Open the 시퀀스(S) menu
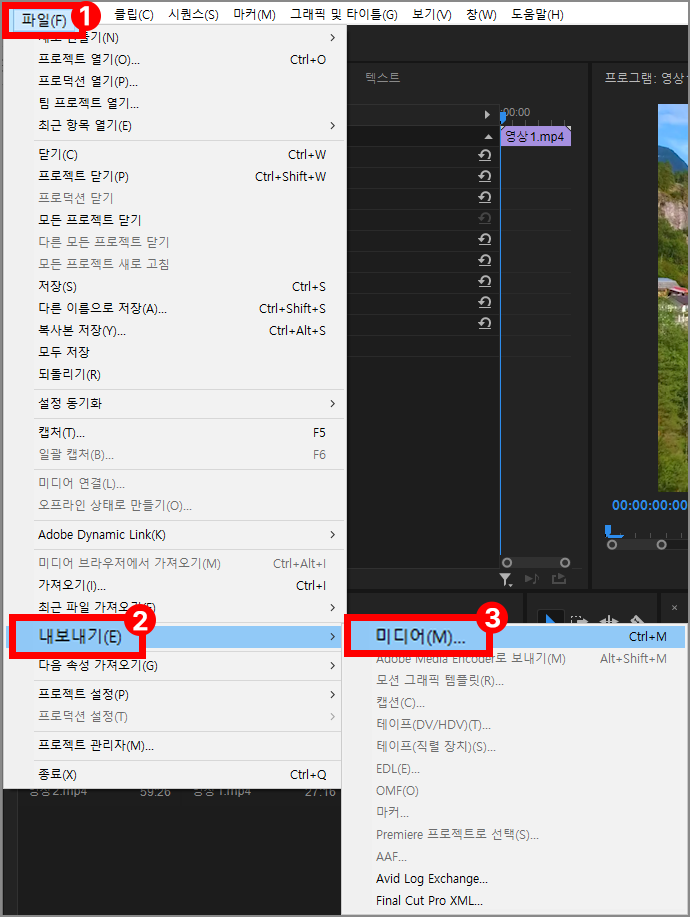The image size is (690, 917). click(194, 14)
